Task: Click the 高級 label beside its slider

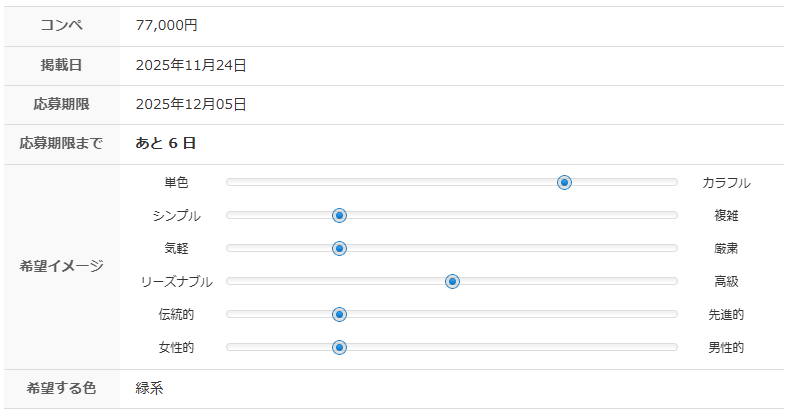Action: (726, 282)
